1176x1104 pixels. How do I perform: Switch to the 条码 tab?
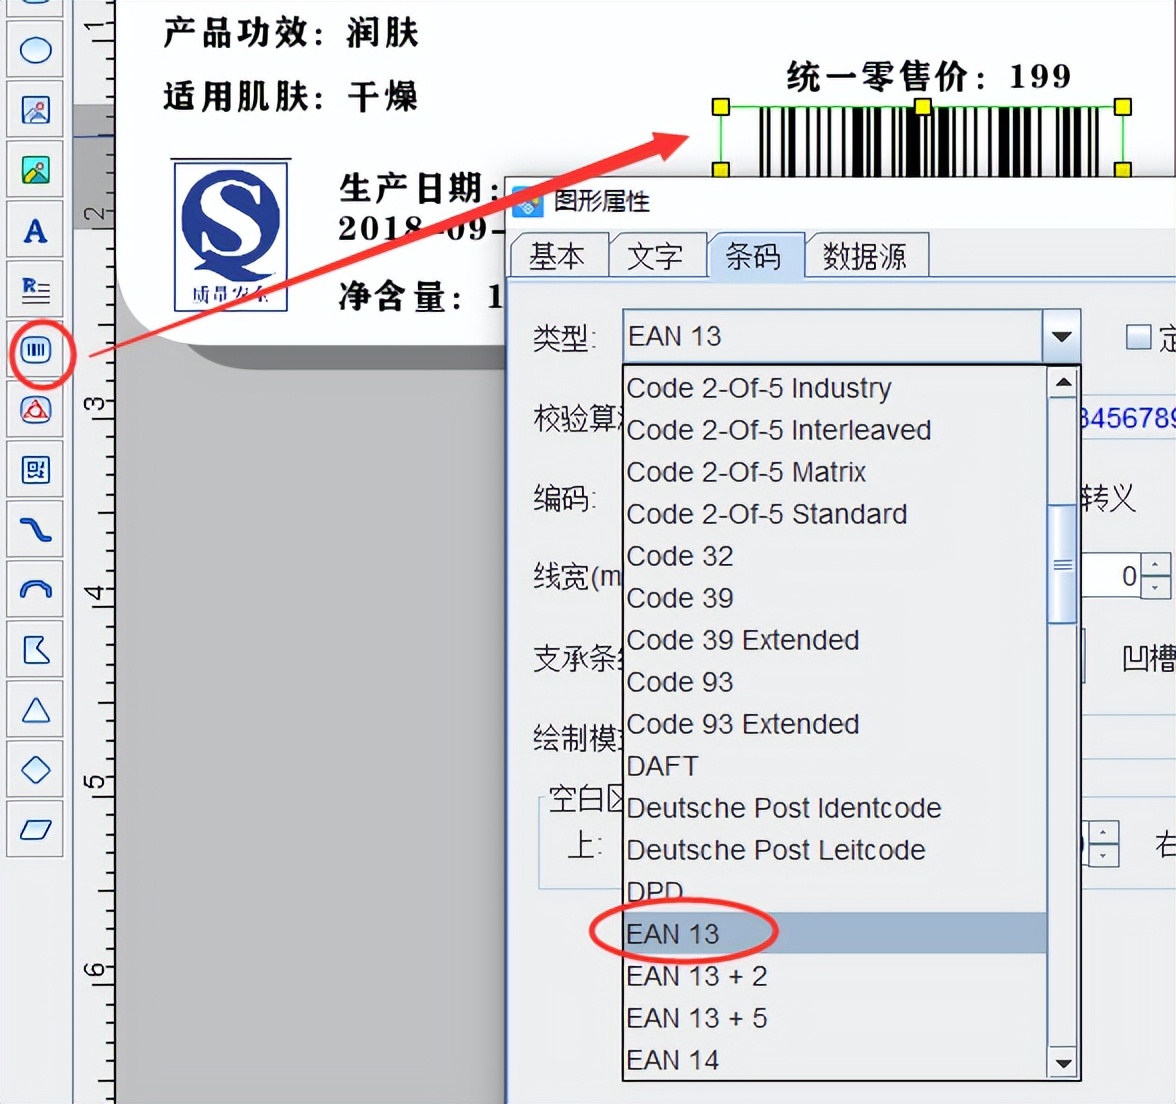[754, 256]
